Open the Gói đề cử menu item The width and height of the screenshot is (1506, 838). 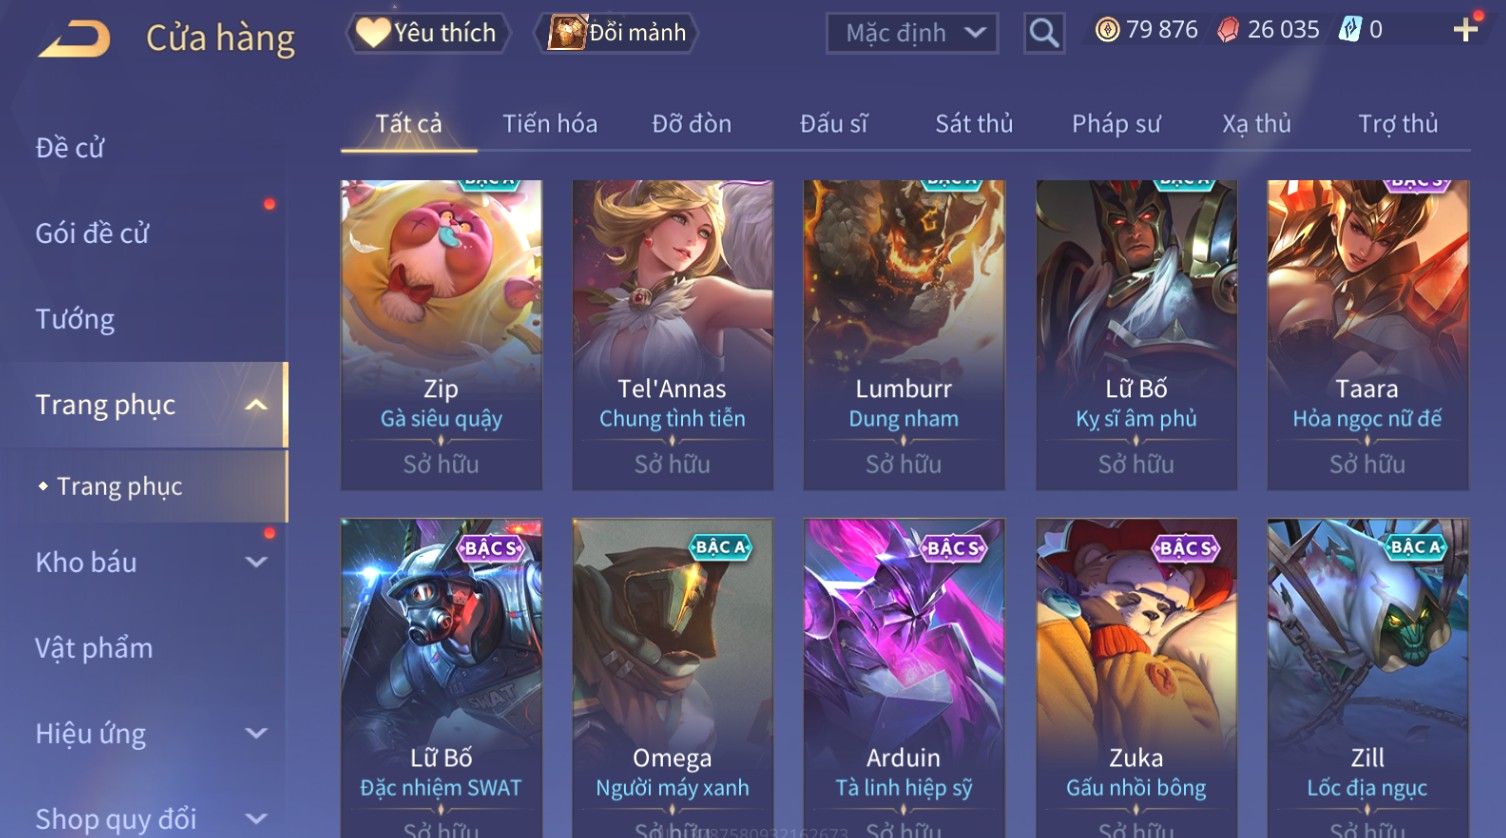click(x=92, y=233)
